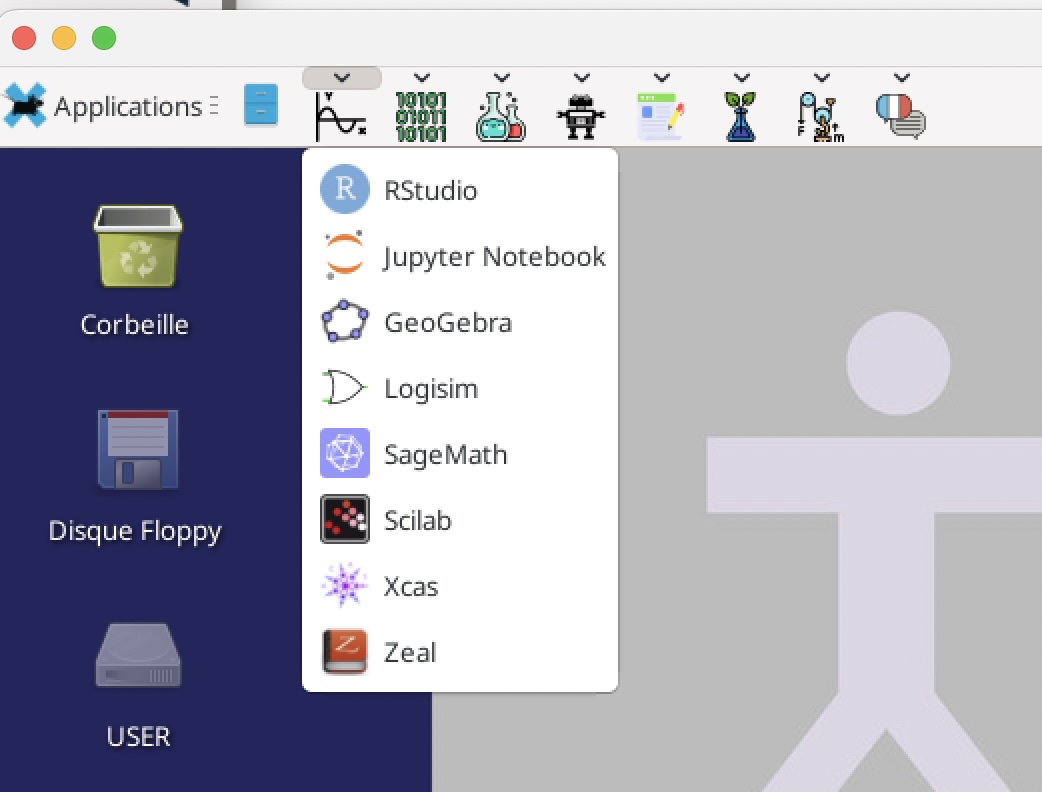1042x792 pixels.
Task: Launch Zeal documentation browser entry
Action: coord(460,652)
